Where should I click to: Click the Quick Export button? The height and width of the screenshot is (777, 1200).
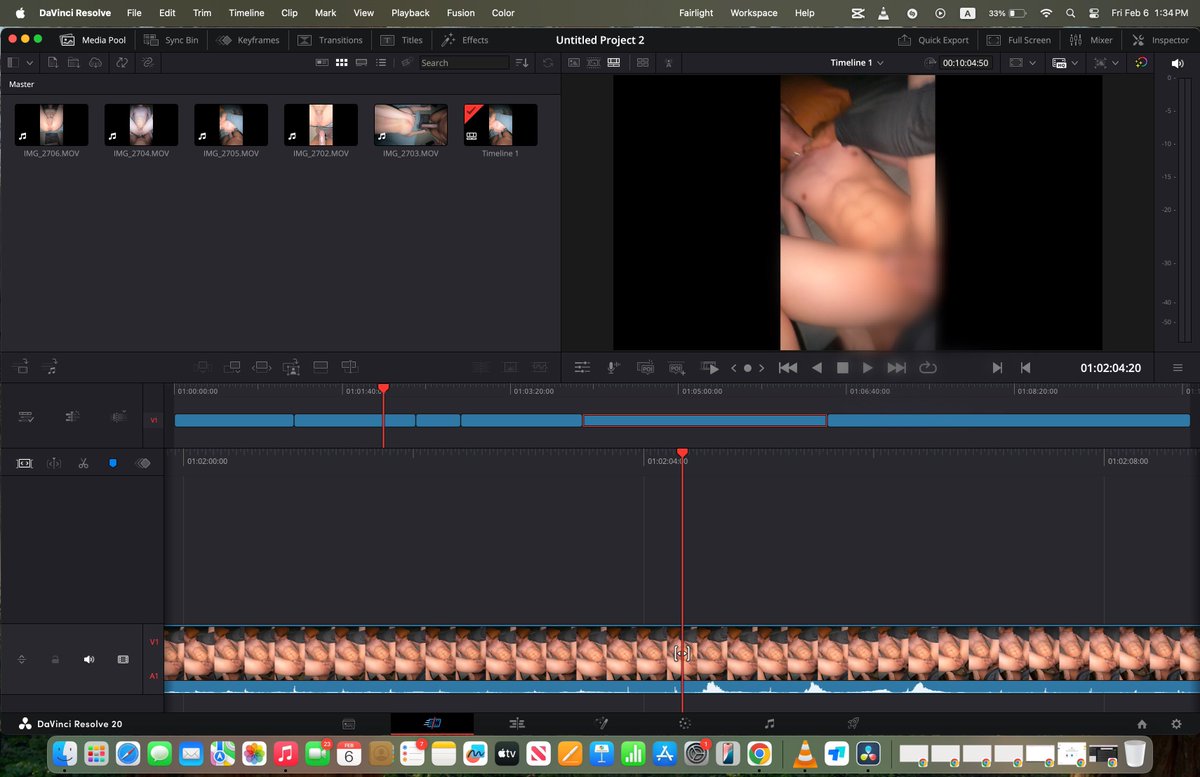933,40
